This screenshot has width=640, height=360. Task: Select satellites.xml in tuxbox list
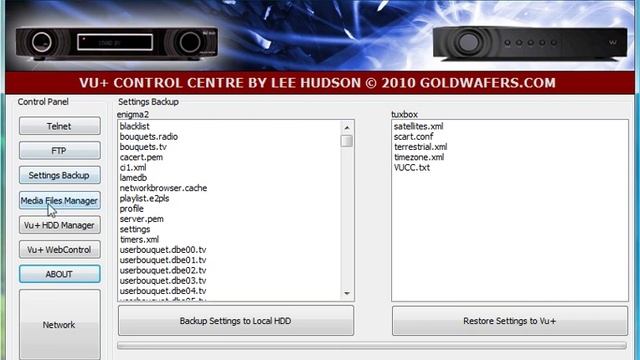pos(419,126)
